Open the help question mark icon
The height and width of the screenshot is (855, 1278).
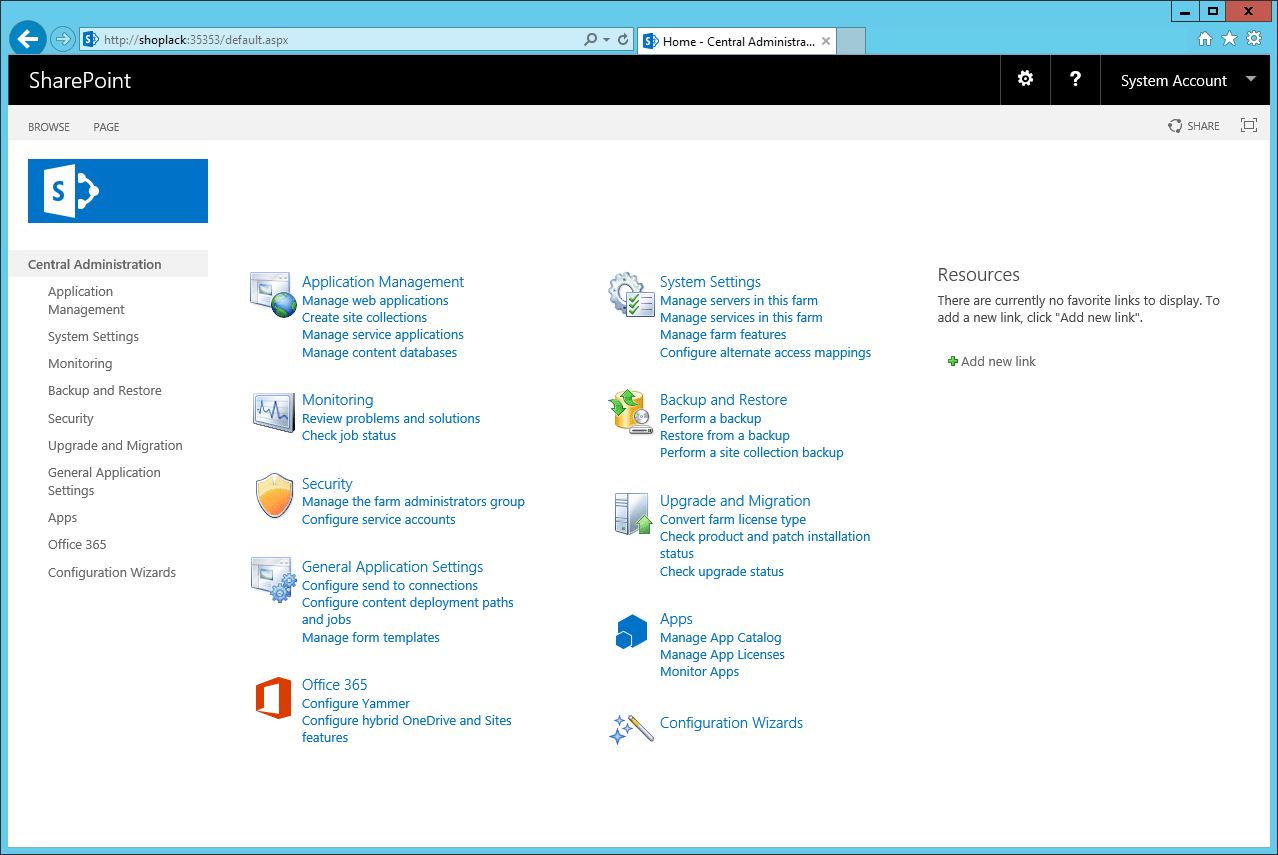point(1075,79)
